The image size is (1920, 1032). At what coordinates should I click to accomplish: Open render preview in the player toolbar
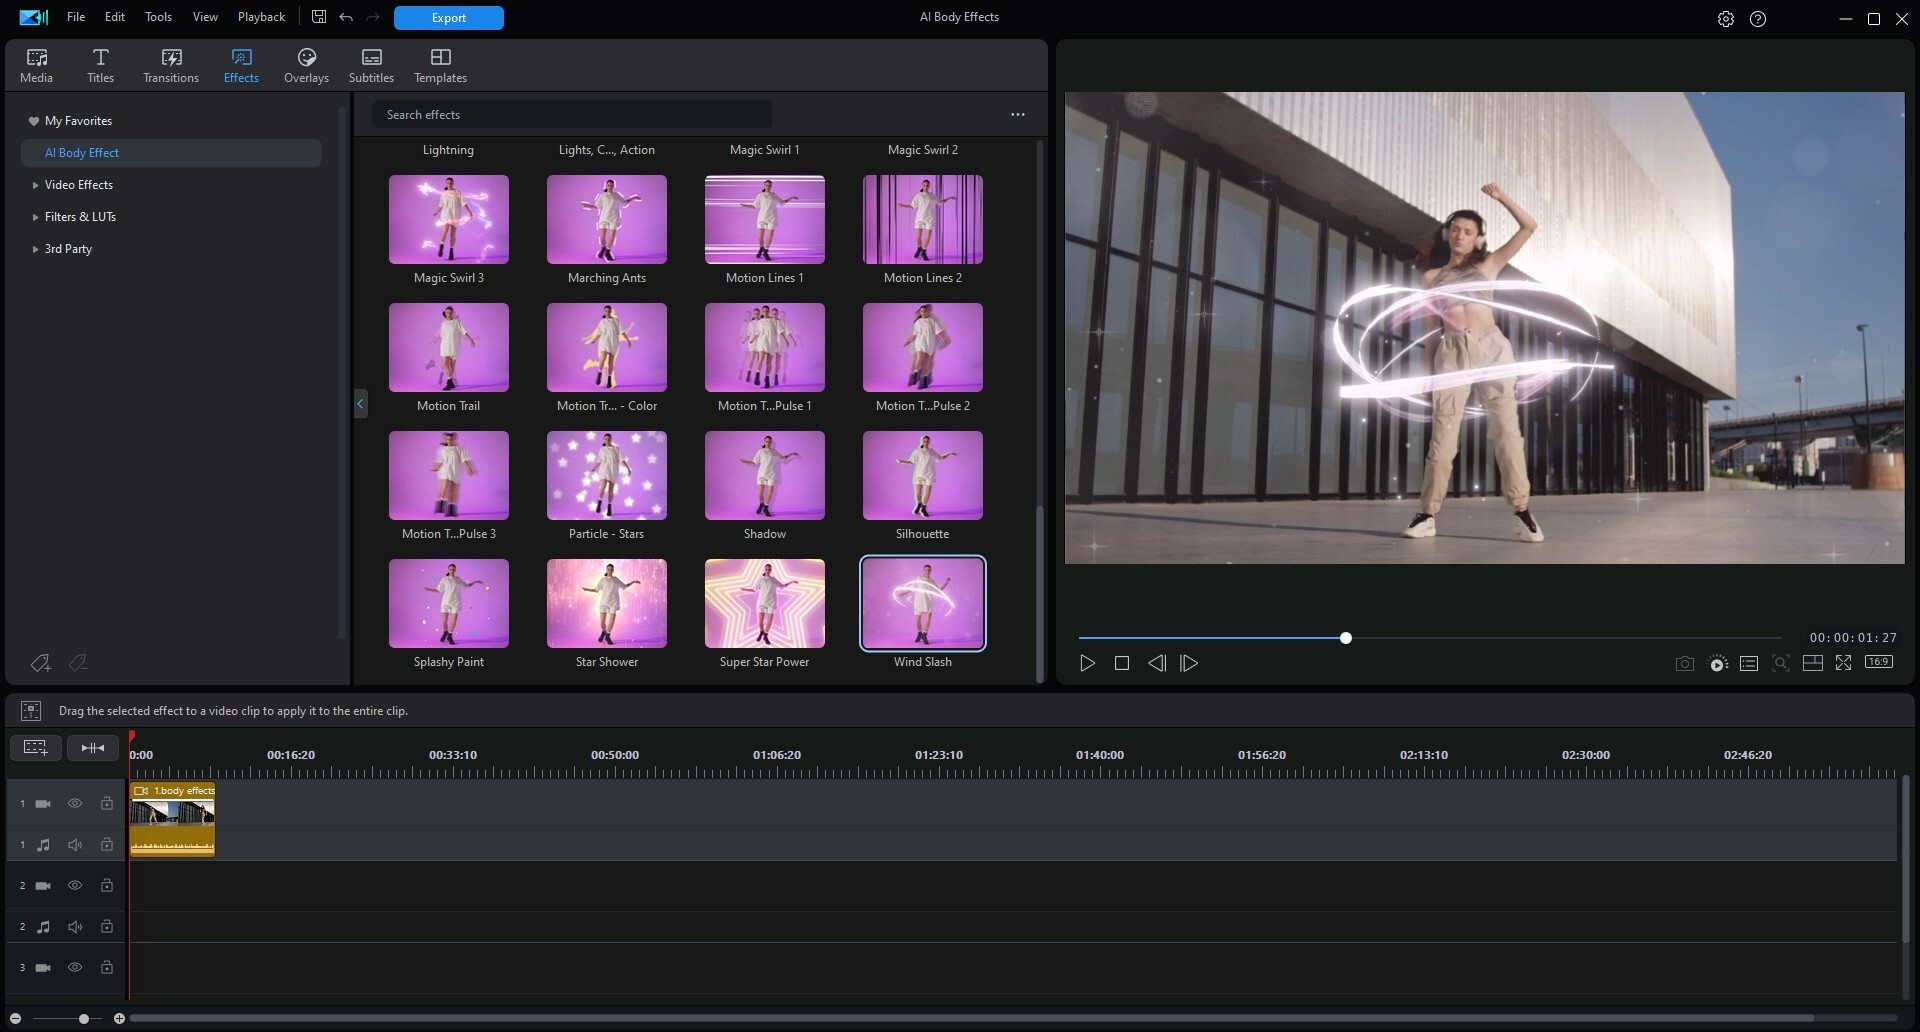coord(1717,663)
